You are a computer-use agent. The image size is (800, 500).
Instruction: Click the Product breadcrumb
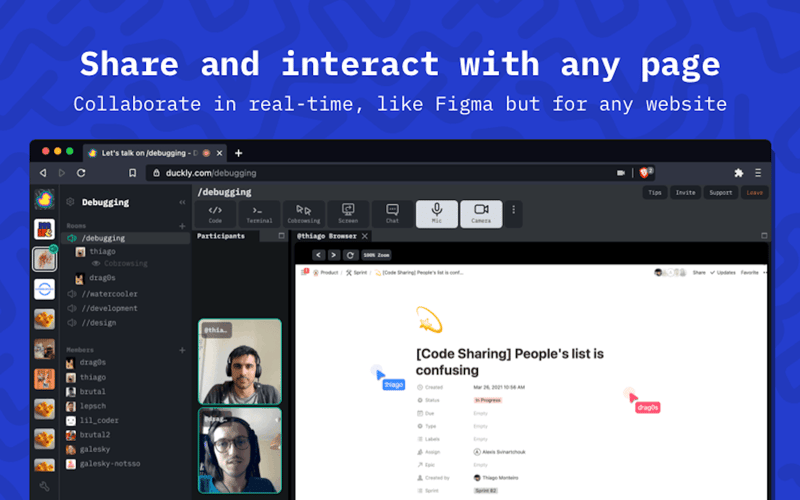click(x=326, y=272)
